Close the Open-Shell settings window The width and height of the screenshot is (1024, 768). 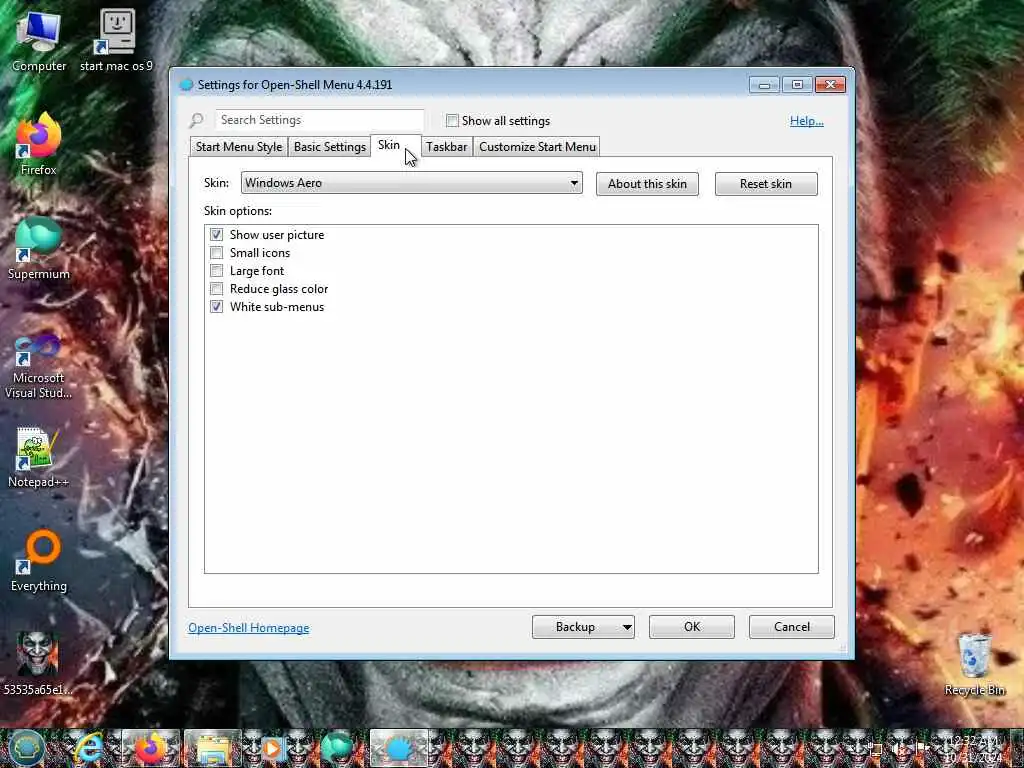pos(830,84)
